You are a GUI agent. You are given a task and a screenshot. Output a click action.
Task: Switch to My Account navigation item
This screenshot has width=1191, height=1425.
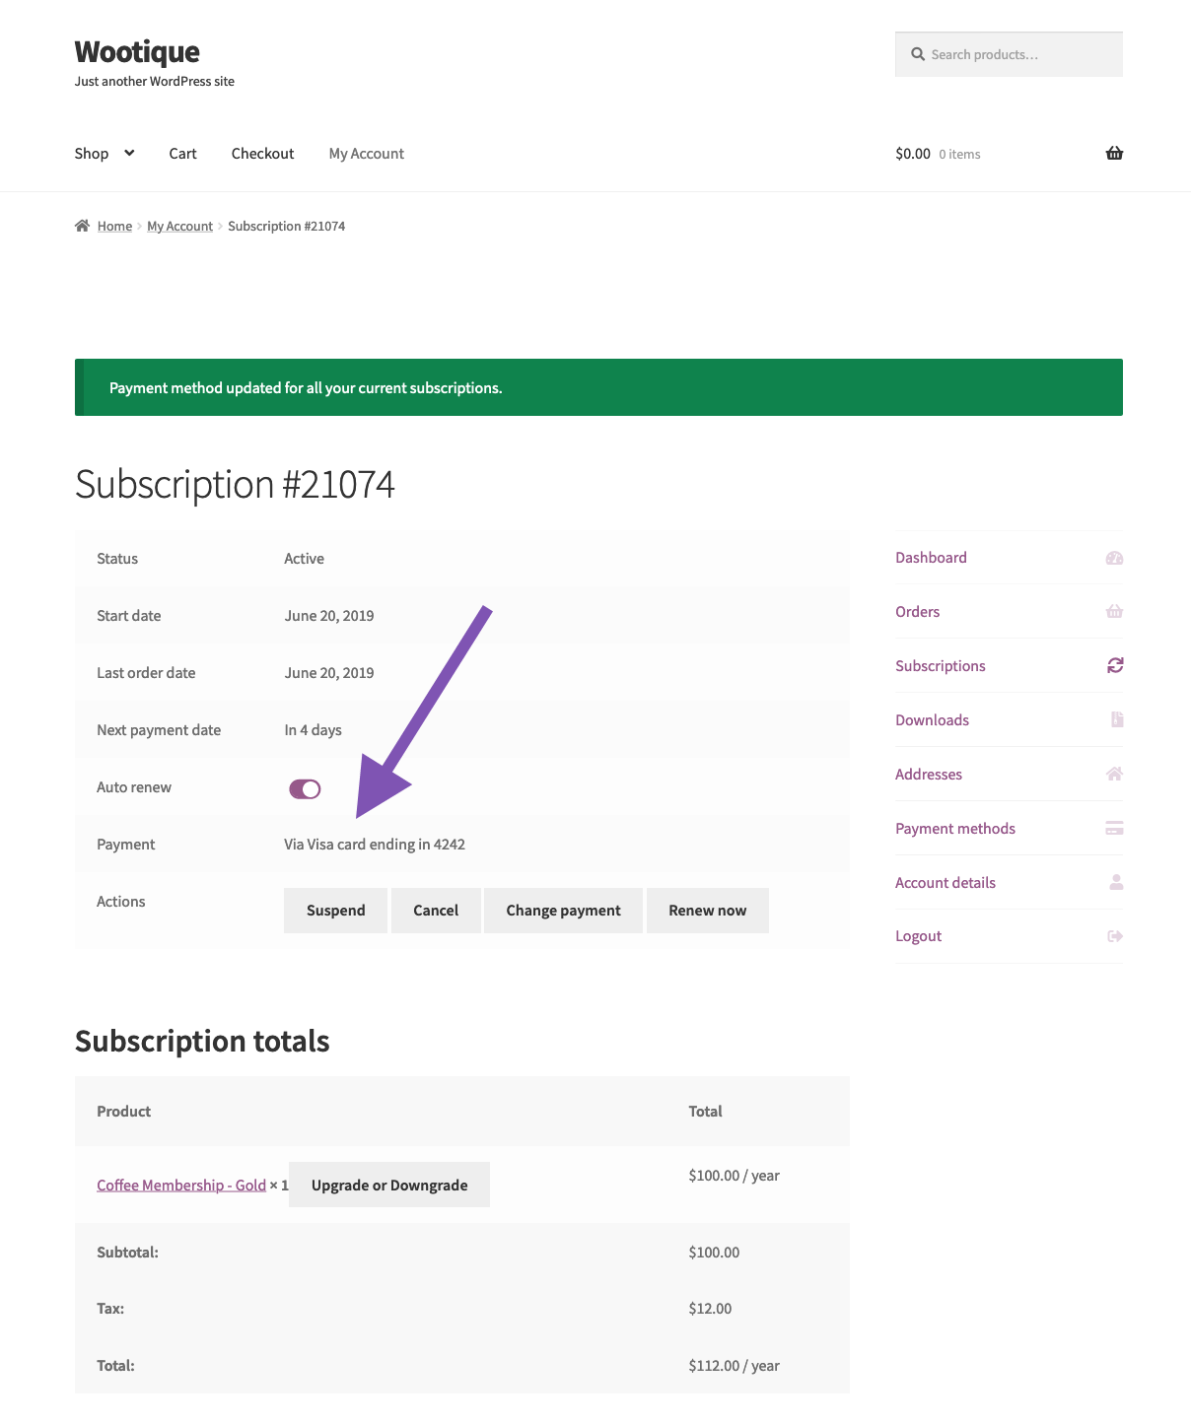(366, 153)
